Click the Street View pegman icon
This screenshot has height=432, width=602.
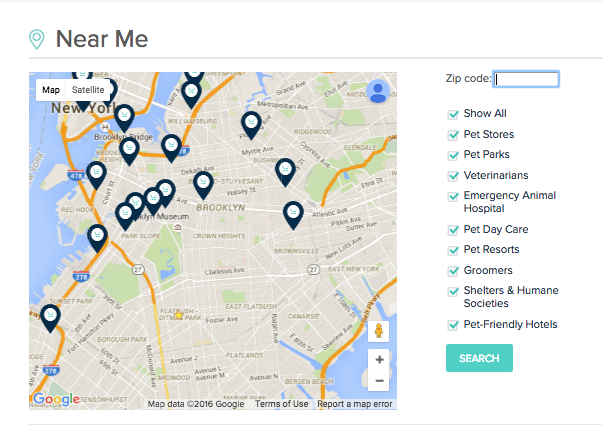(379, 331)
